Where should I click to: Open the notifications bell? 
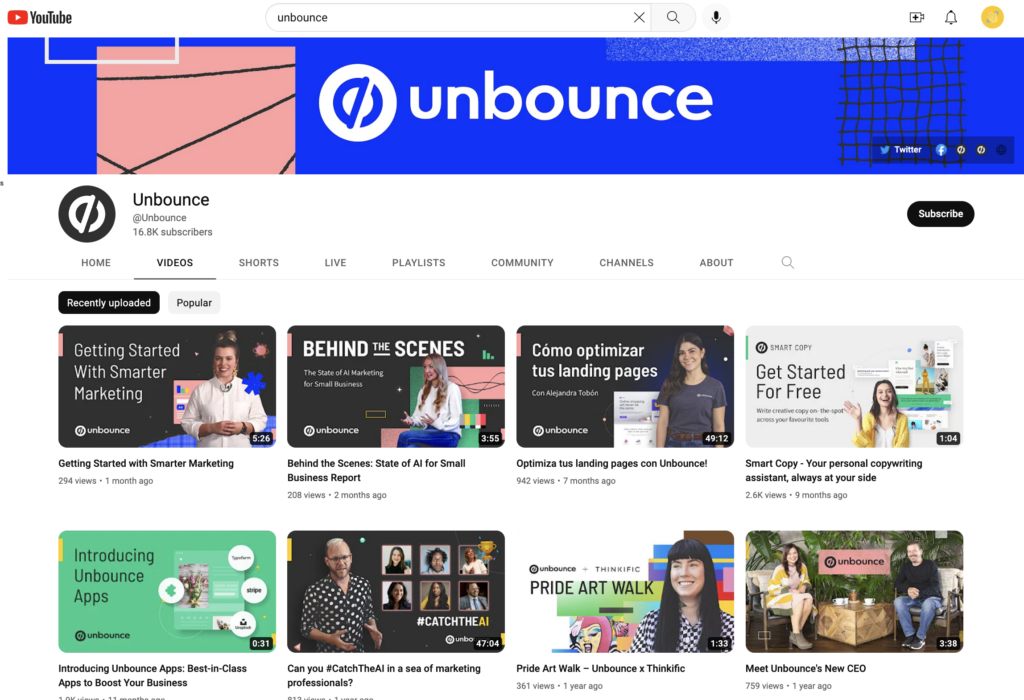tap(951, 18)
